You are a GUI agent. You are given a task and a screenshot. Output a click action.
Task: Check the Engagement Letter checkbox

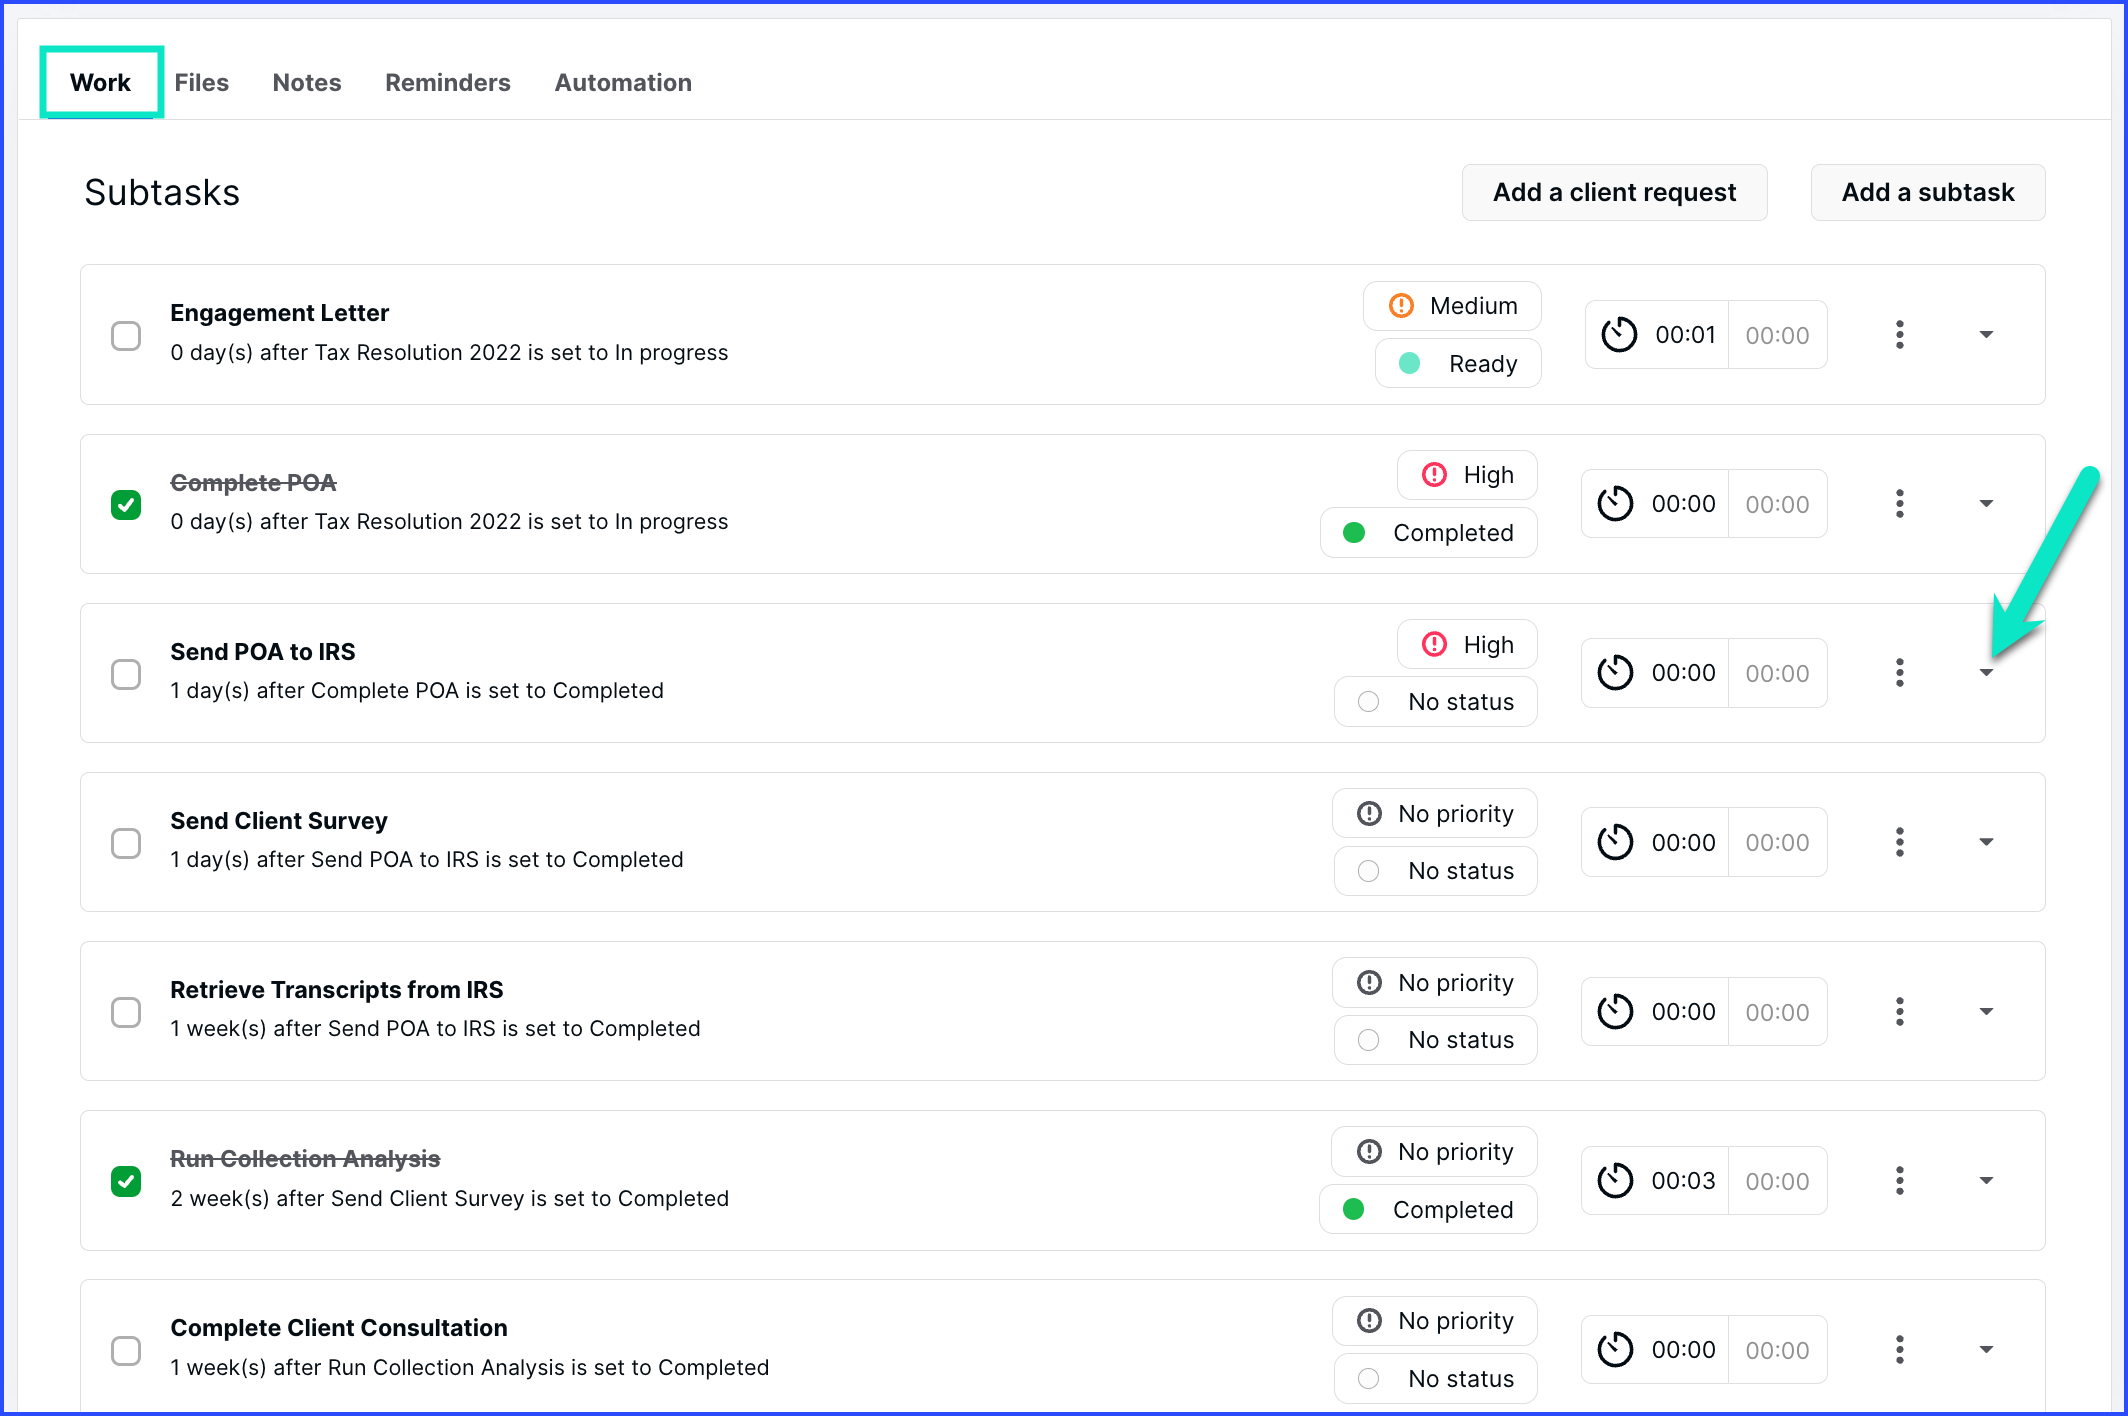[x=126, y=336]
